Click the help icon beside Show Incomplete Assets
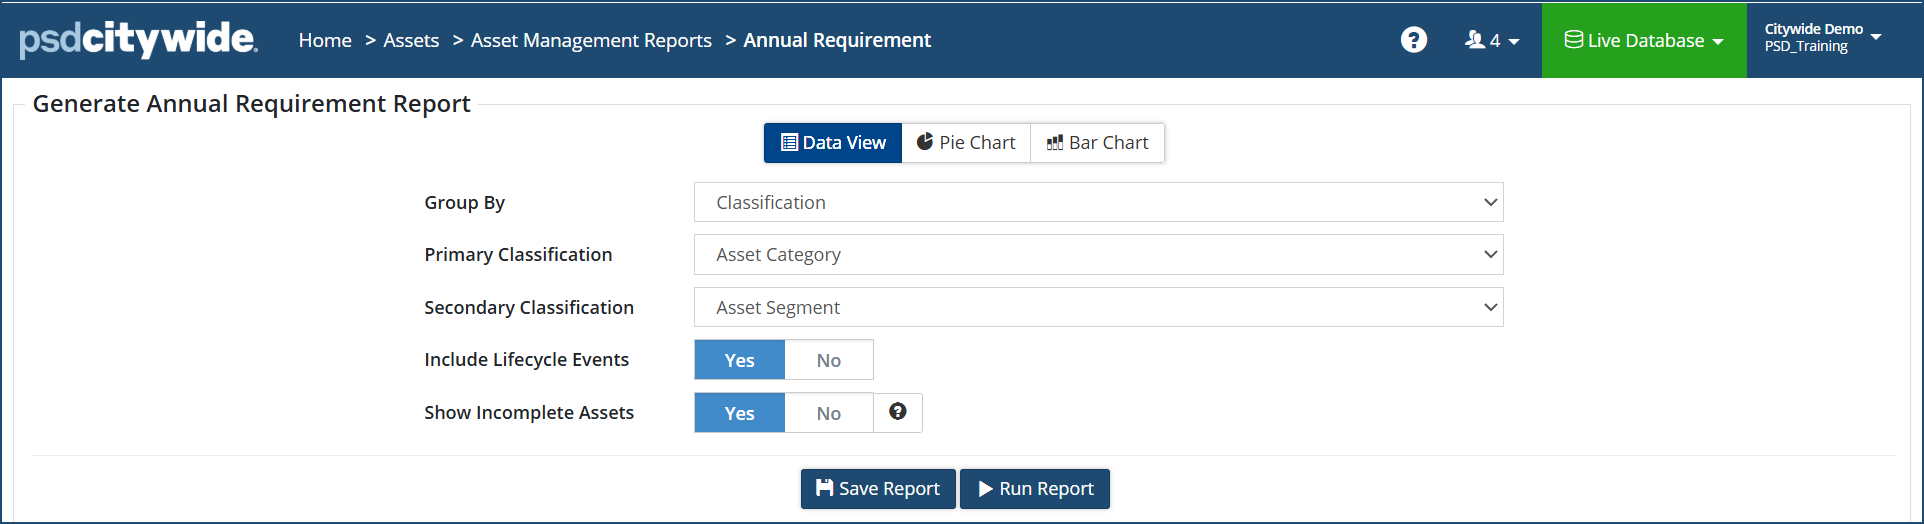Viewport: 1924px width, 524px height. click(898, 412)
